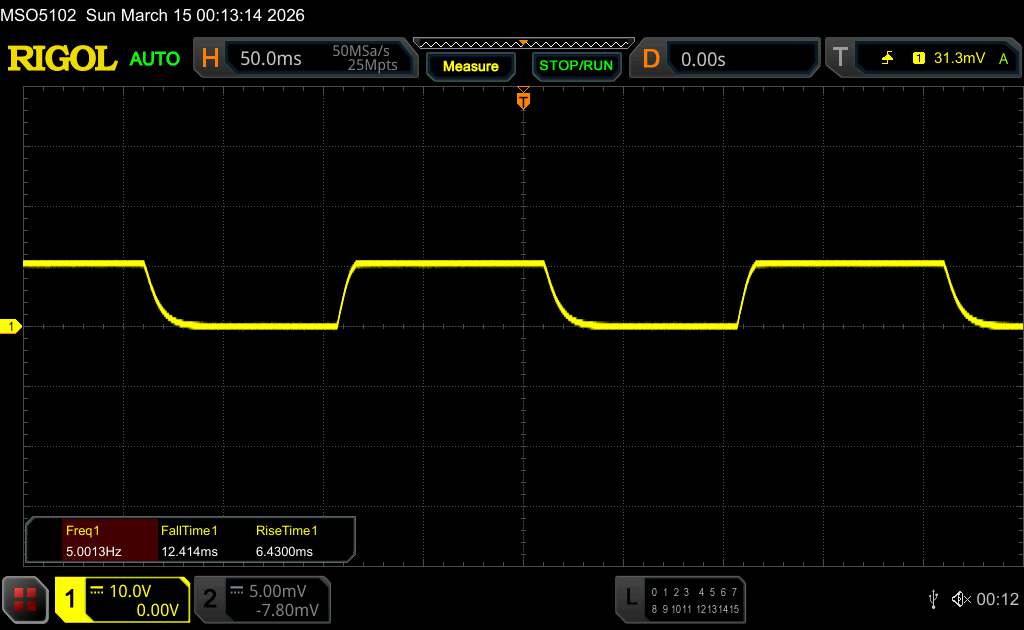Open the 0.00s delay offset field
The width and height of the screenshot is (1024, 630).
(x=703, y=59)
